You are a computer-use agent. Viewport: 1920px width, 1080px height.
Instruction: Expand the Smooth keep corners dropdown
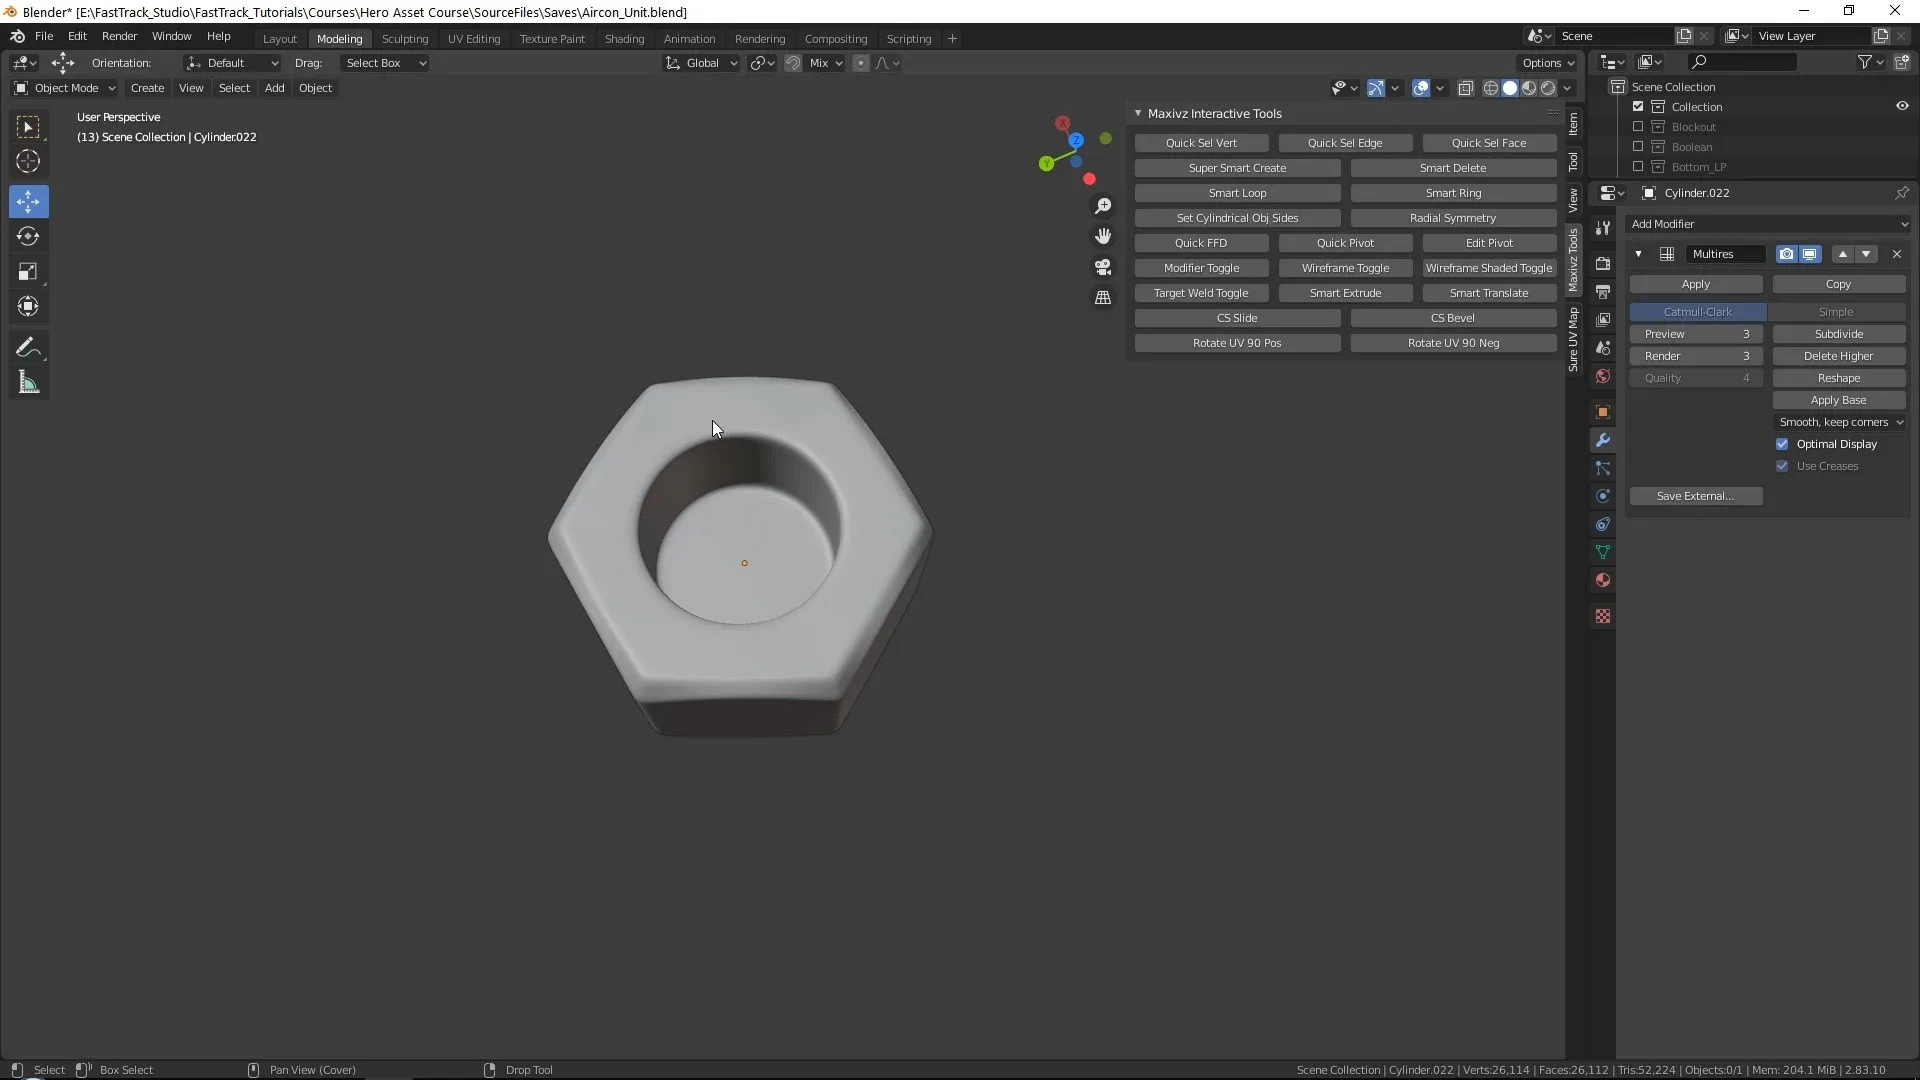[x=1839, y=422]
